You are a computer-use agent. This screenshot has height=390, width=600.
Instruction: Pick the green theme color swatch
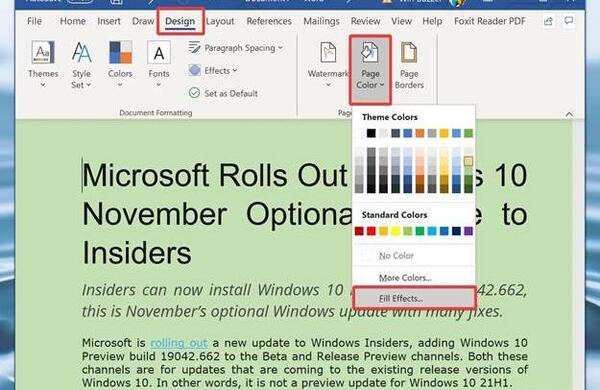(x=468, y=133)
